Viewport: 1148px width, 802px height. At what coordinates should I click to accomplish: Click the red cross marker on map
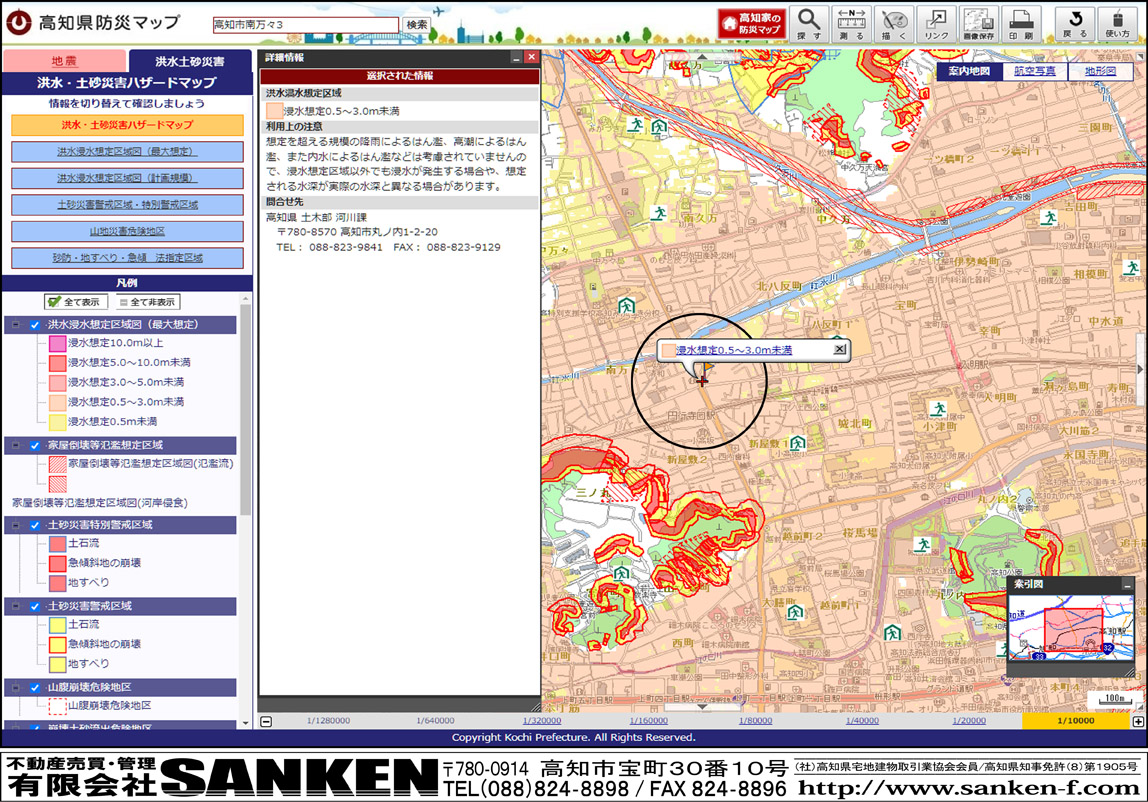point(702,381)
